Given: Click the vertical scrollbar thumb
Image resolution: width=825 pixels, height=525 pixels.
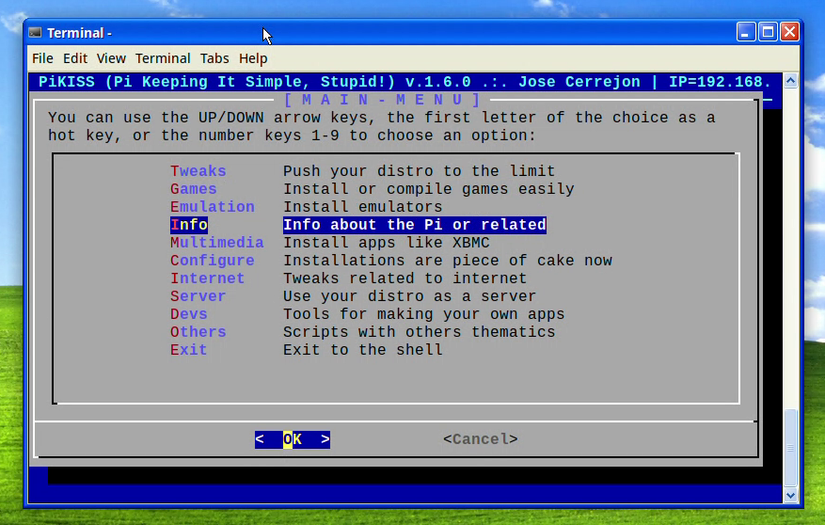Looking at the screenshot, I should click(x=790, y=448).
